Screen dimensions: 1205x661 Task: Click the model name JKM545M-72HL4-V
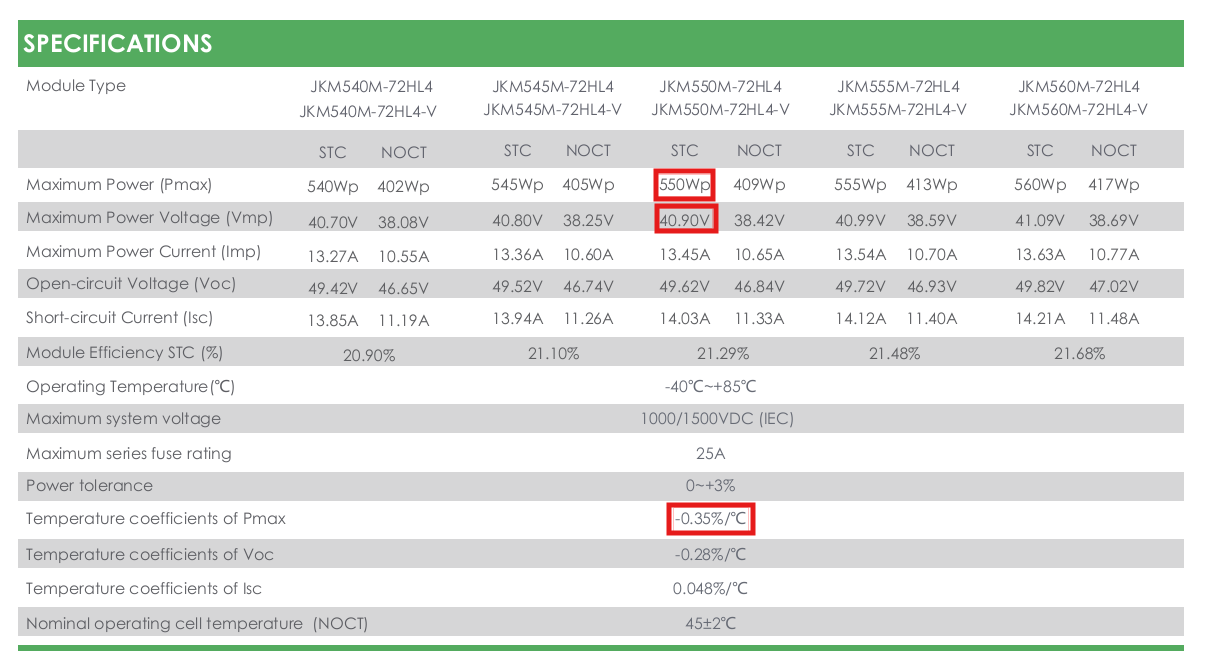coord(552,110)
